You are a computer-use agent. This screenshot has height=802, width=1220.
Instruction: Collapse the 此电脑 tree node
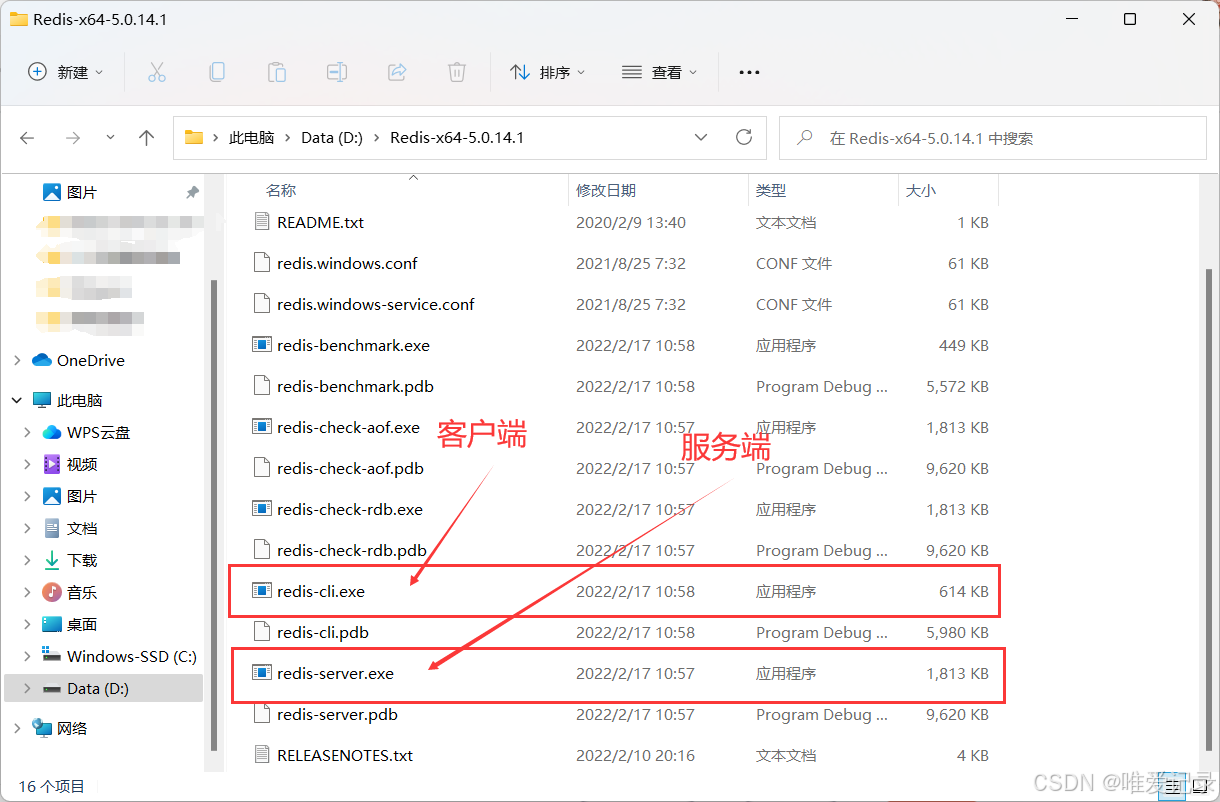coord(17,400)
